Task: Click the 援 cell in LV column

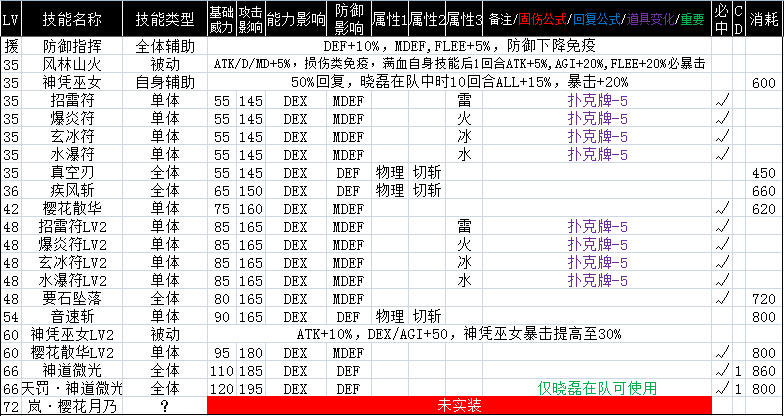Action: tap(11, 46)
